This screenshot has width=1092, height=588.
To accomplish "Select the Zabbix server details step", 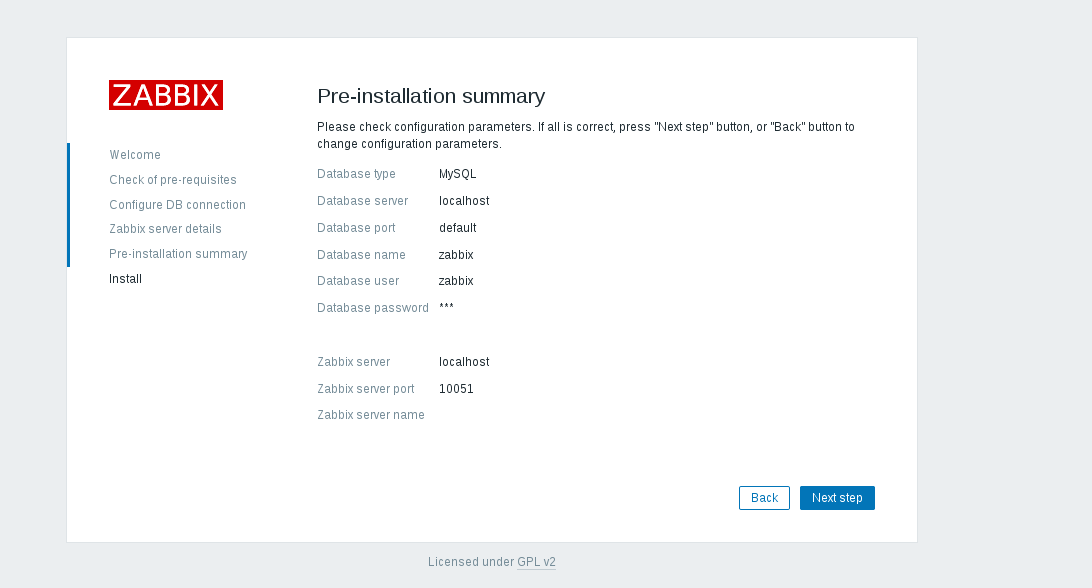I will click(165, 229).
